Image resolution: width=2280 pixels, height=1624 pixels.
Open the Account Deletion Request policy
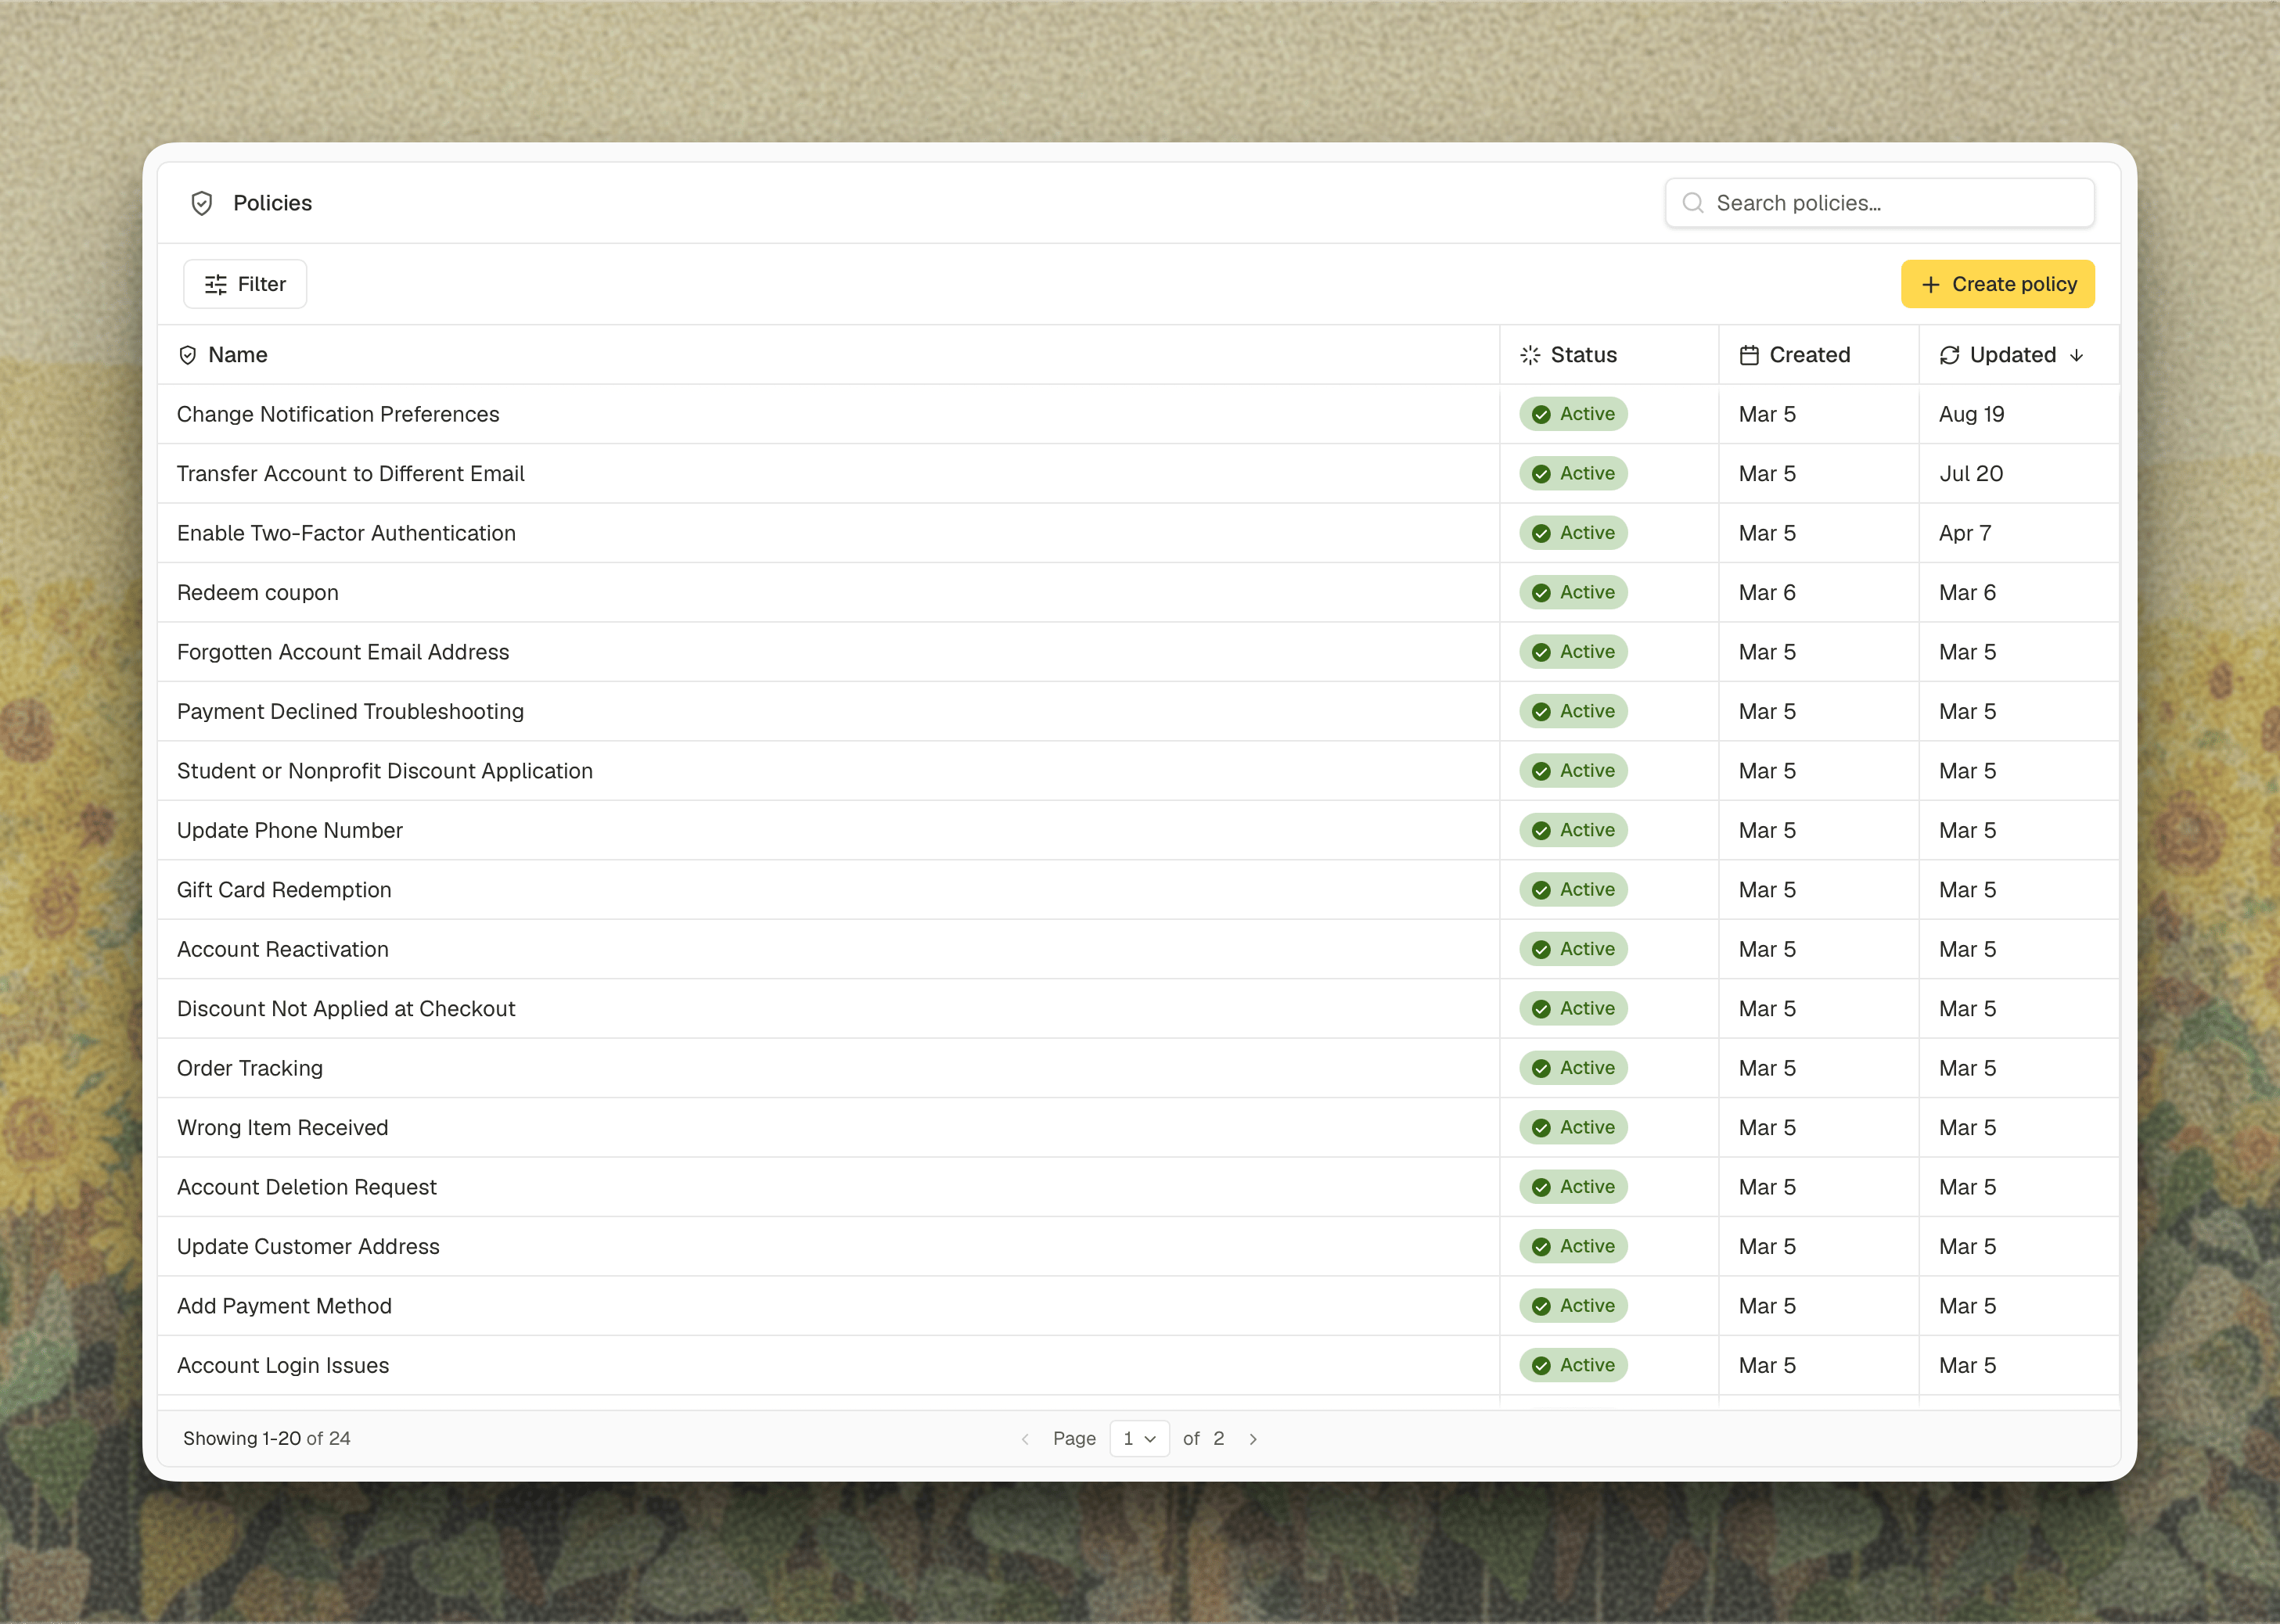coord(307,1187)
